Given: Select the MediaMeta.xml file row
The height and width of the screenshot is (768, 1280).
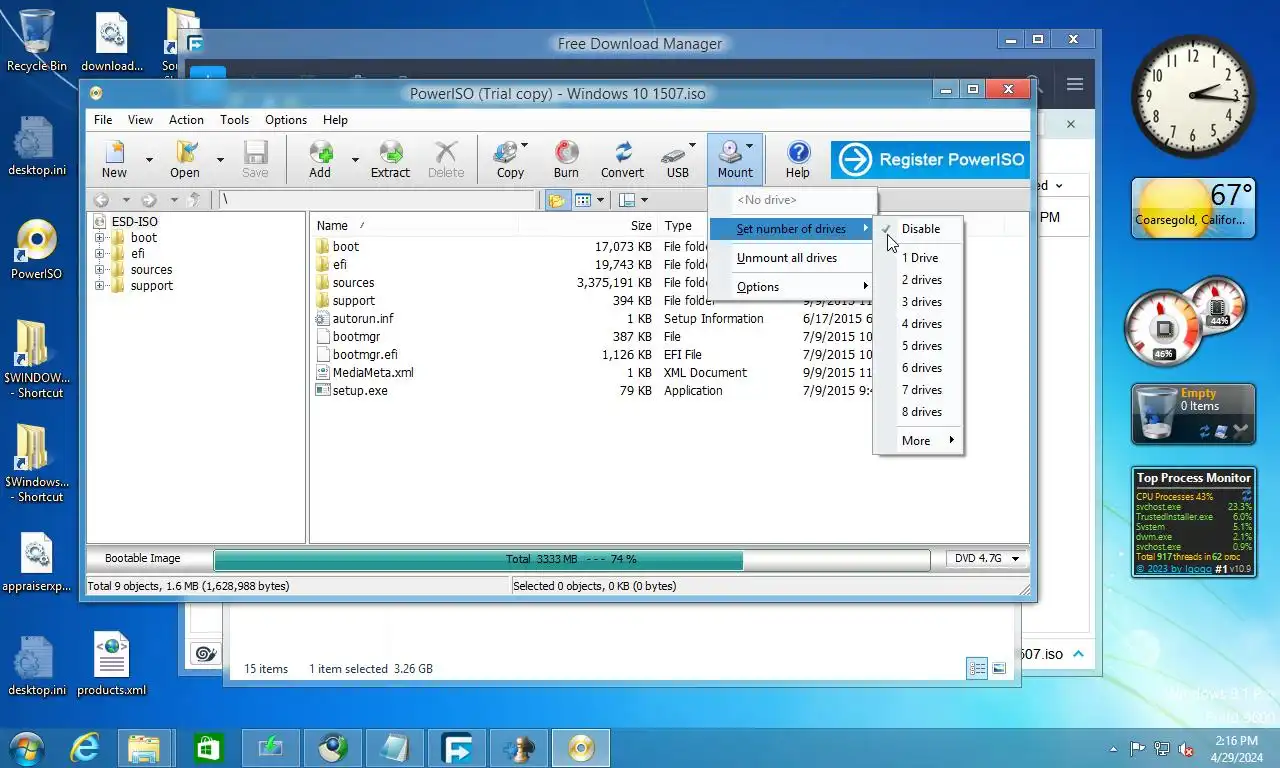Looking at the screenshot, I should coord(373,373).
